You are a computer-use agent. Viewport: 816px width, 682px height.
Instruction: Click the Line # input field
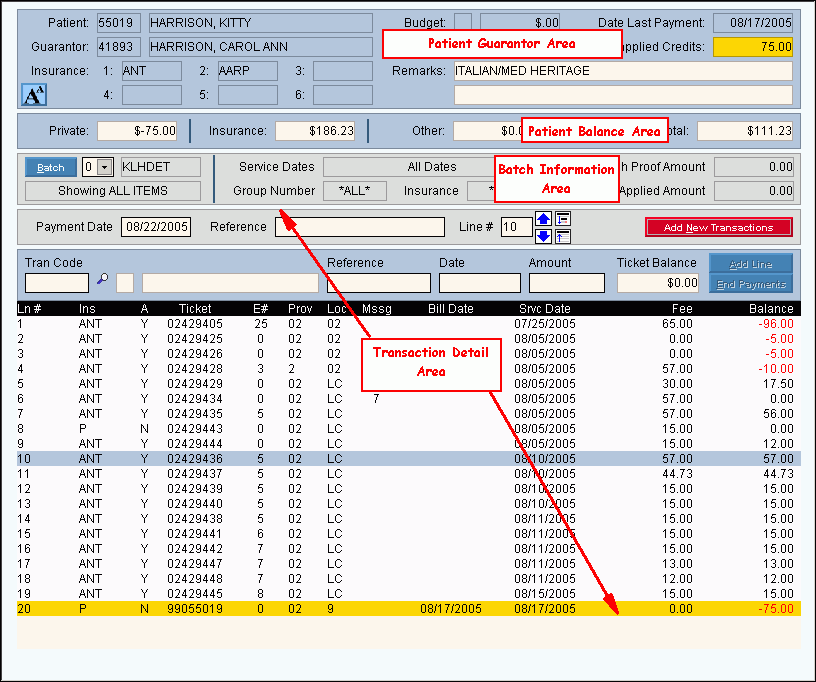click(517, 227)
